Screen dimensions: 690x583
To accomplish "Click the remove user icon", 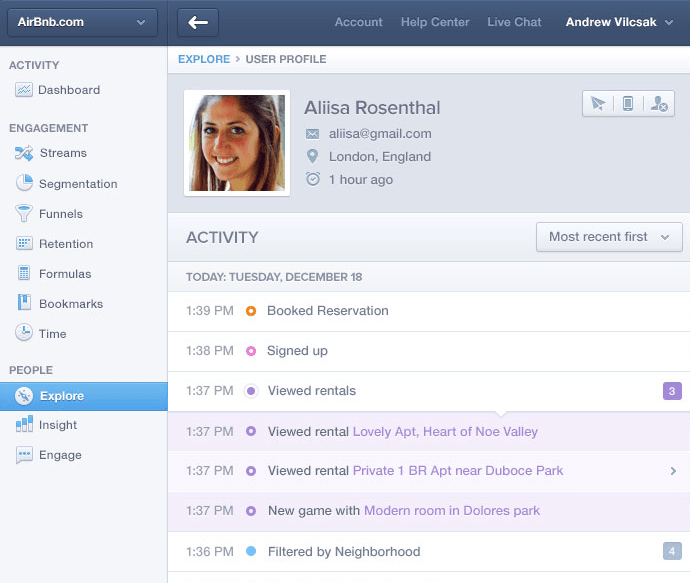I will [658, 104].
